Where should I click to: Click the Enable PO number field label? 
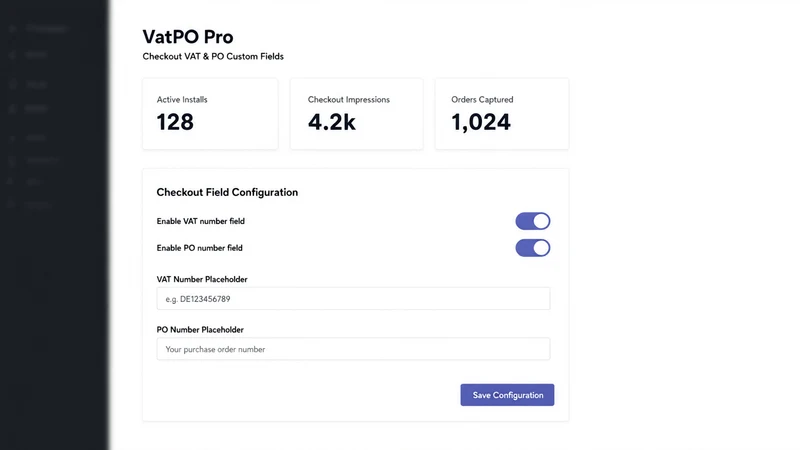pos(199,248)
